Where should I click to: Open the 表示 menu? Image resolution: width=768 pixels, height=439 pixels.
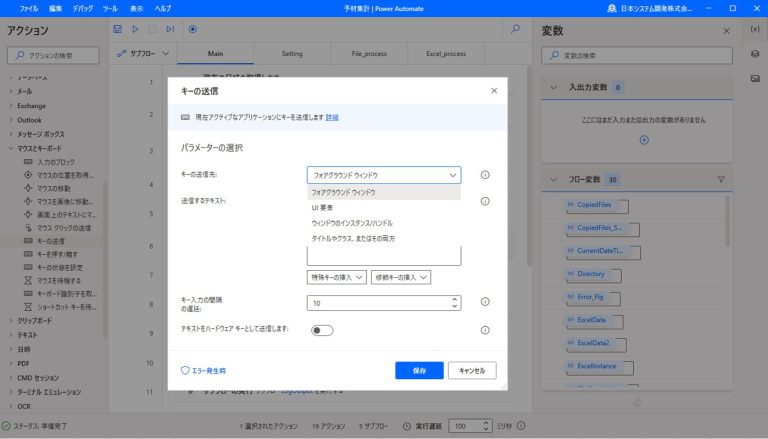coord(137,8)
